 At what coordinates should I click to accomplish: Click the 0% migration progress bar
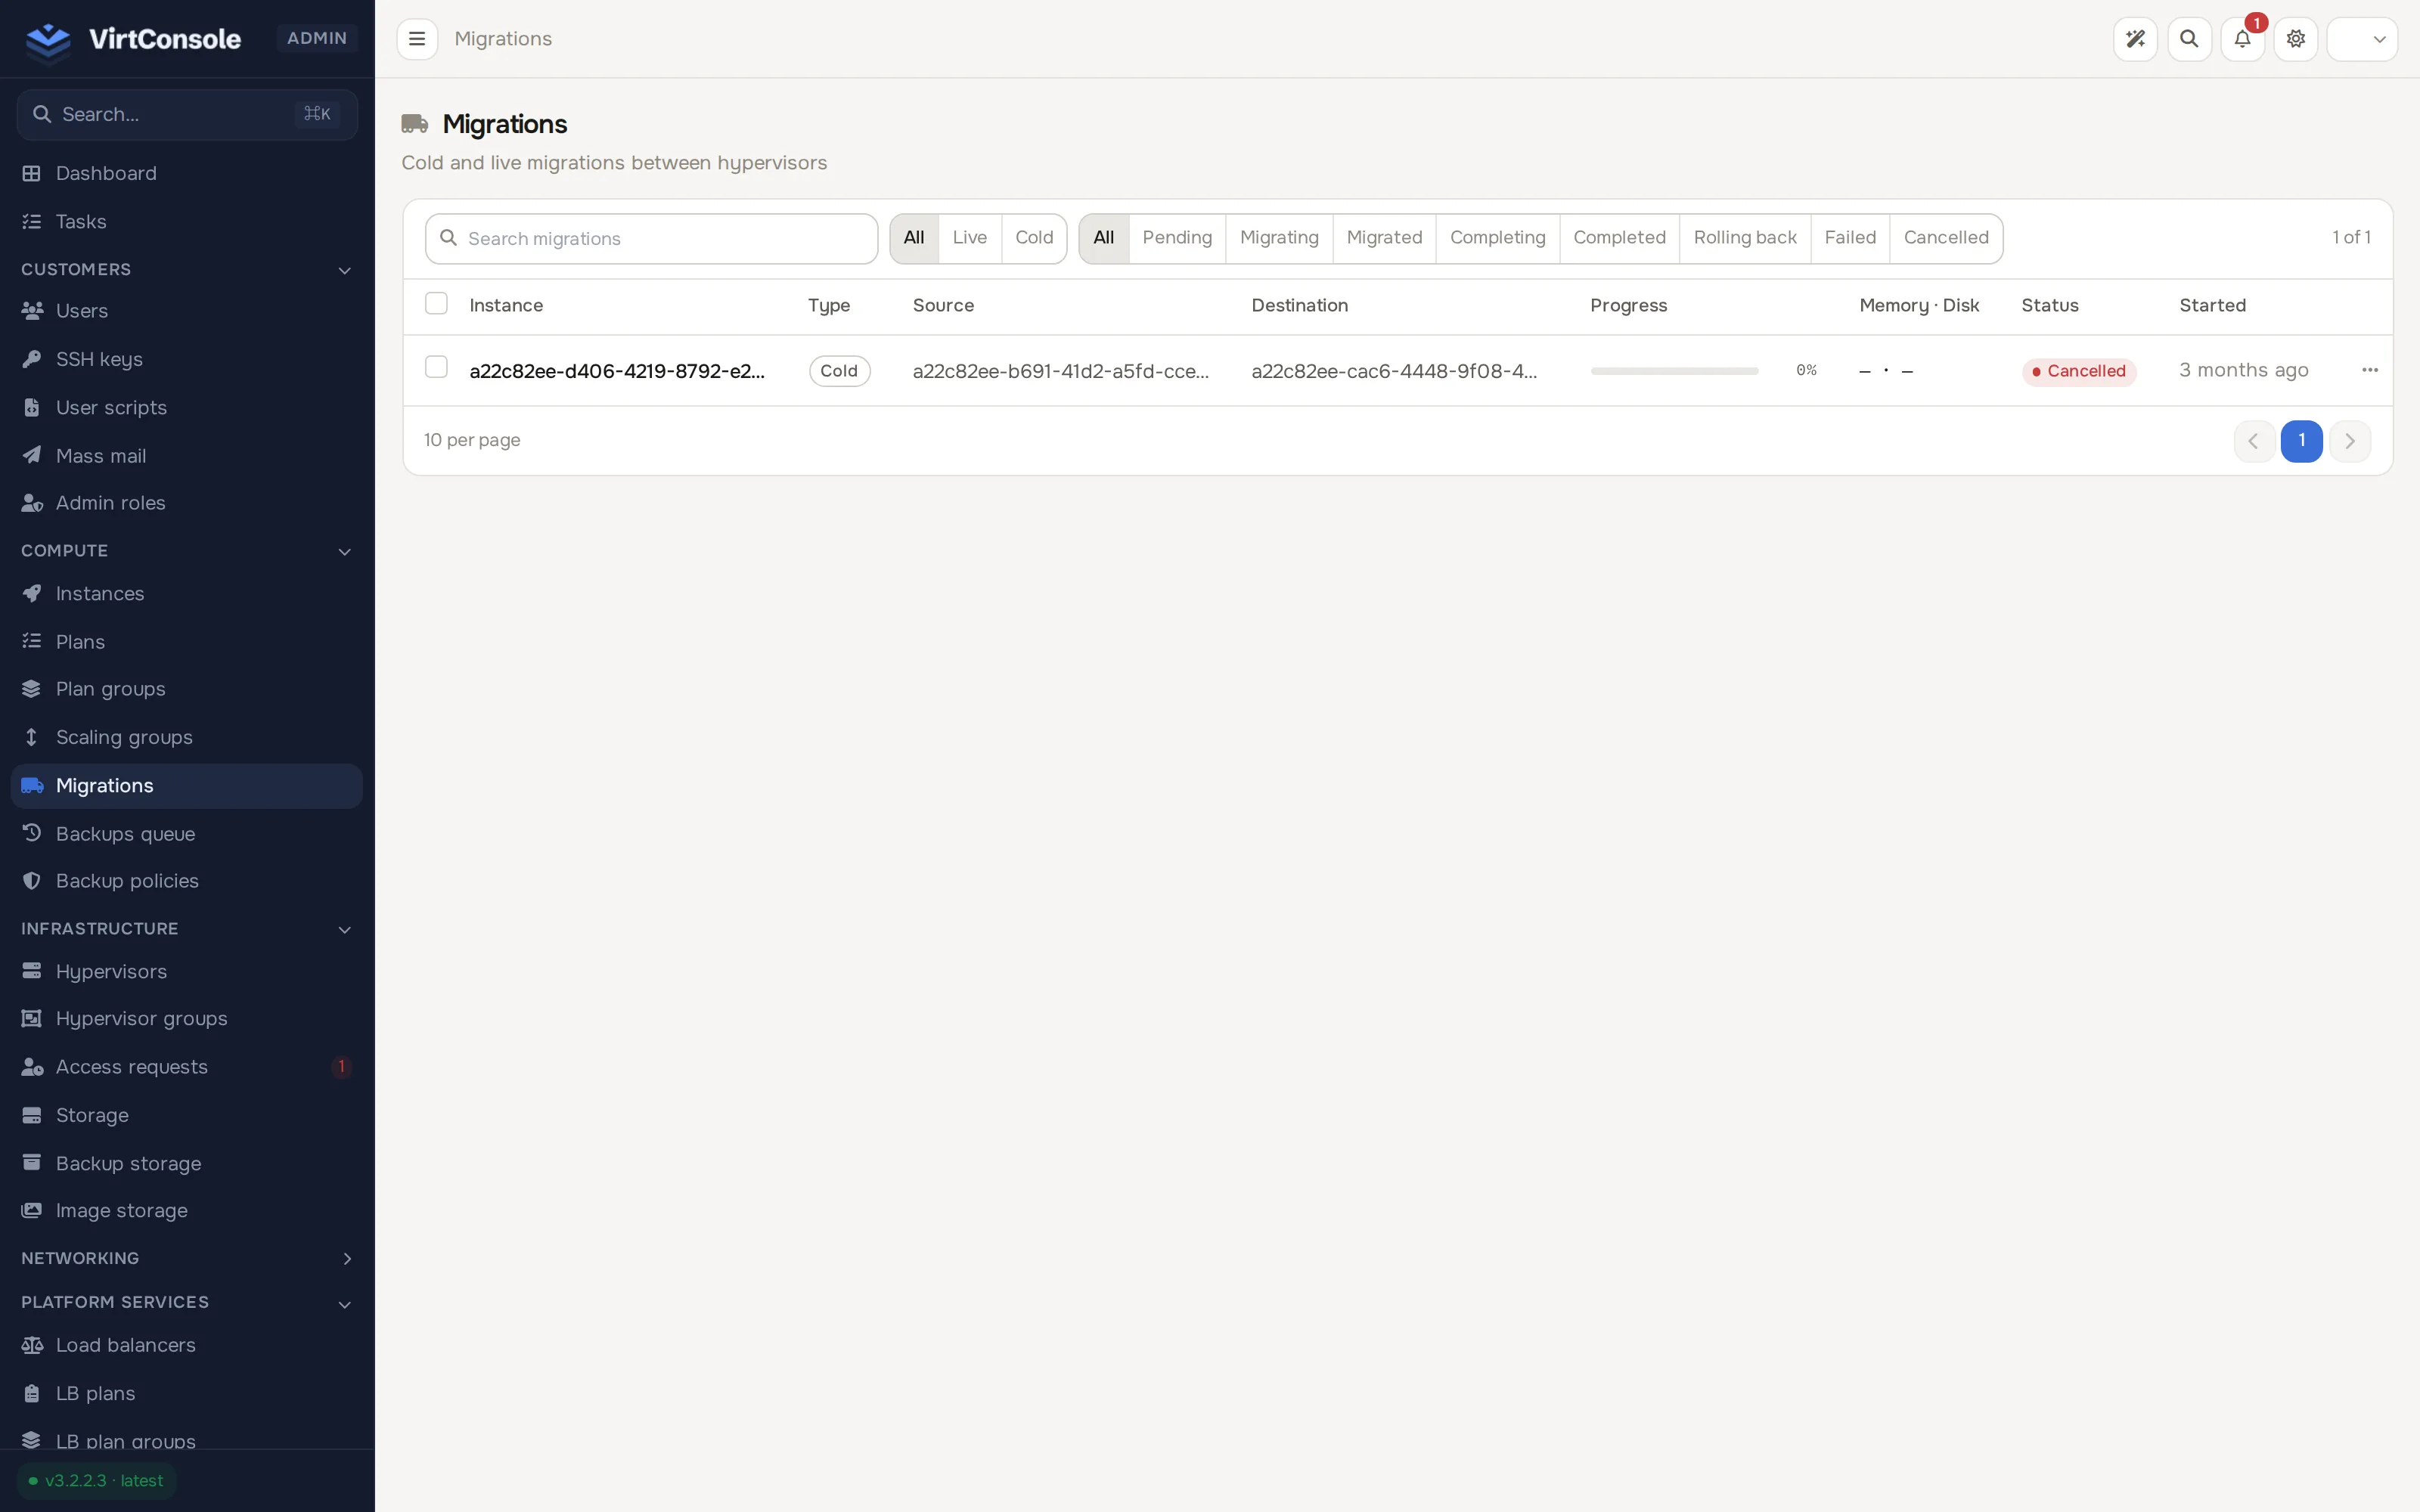(x=1674, y=371)
